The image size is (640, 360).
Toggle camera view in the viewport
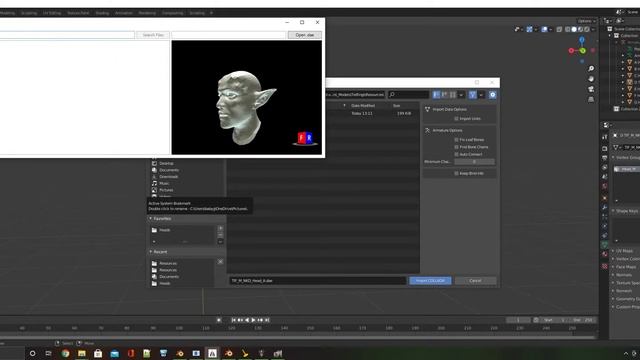click(591, 89)
